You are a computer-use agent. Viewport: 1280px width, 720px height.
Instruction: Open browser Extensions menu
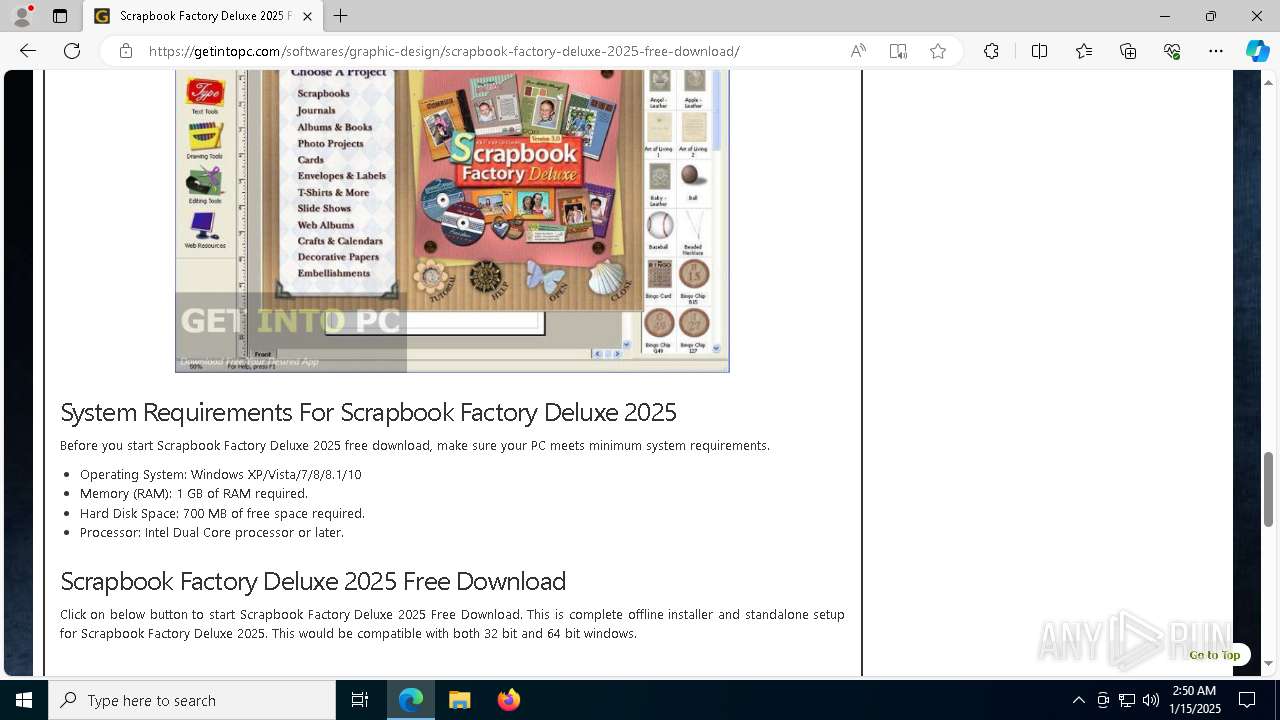click(x=991, y=51)
